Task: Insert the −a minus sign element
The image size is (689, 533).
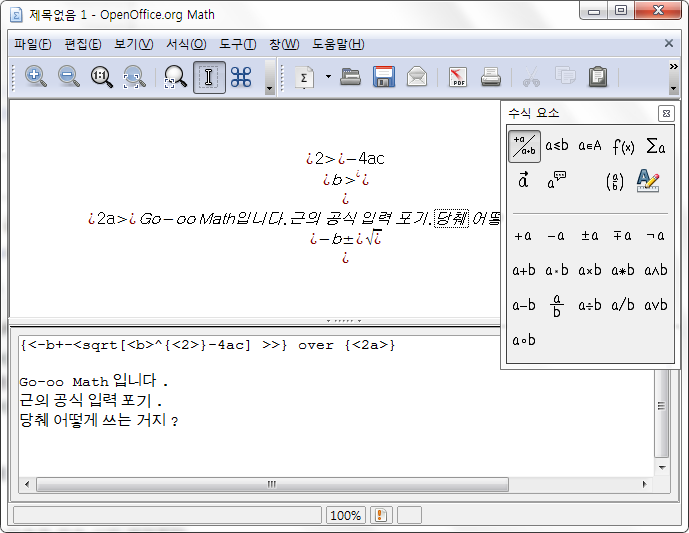Action: pyautogui.click(x=556, y=236)
